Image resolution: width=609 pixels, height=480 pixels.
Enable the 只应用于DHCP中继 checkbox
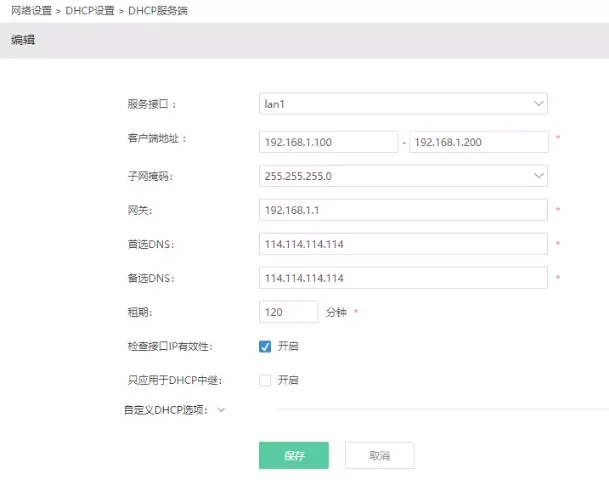[265, 380]
